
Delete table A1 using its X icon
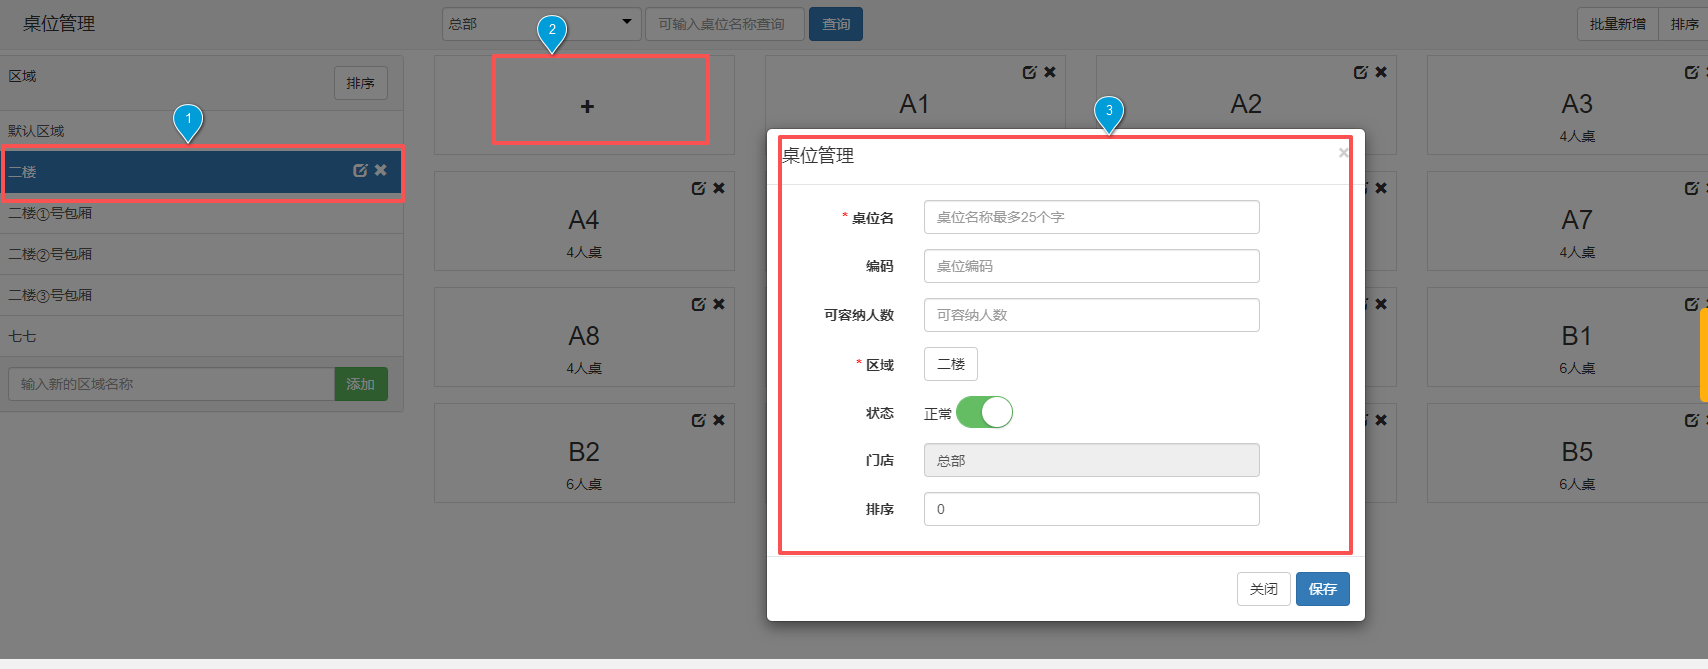click(x=1050, y=72)
